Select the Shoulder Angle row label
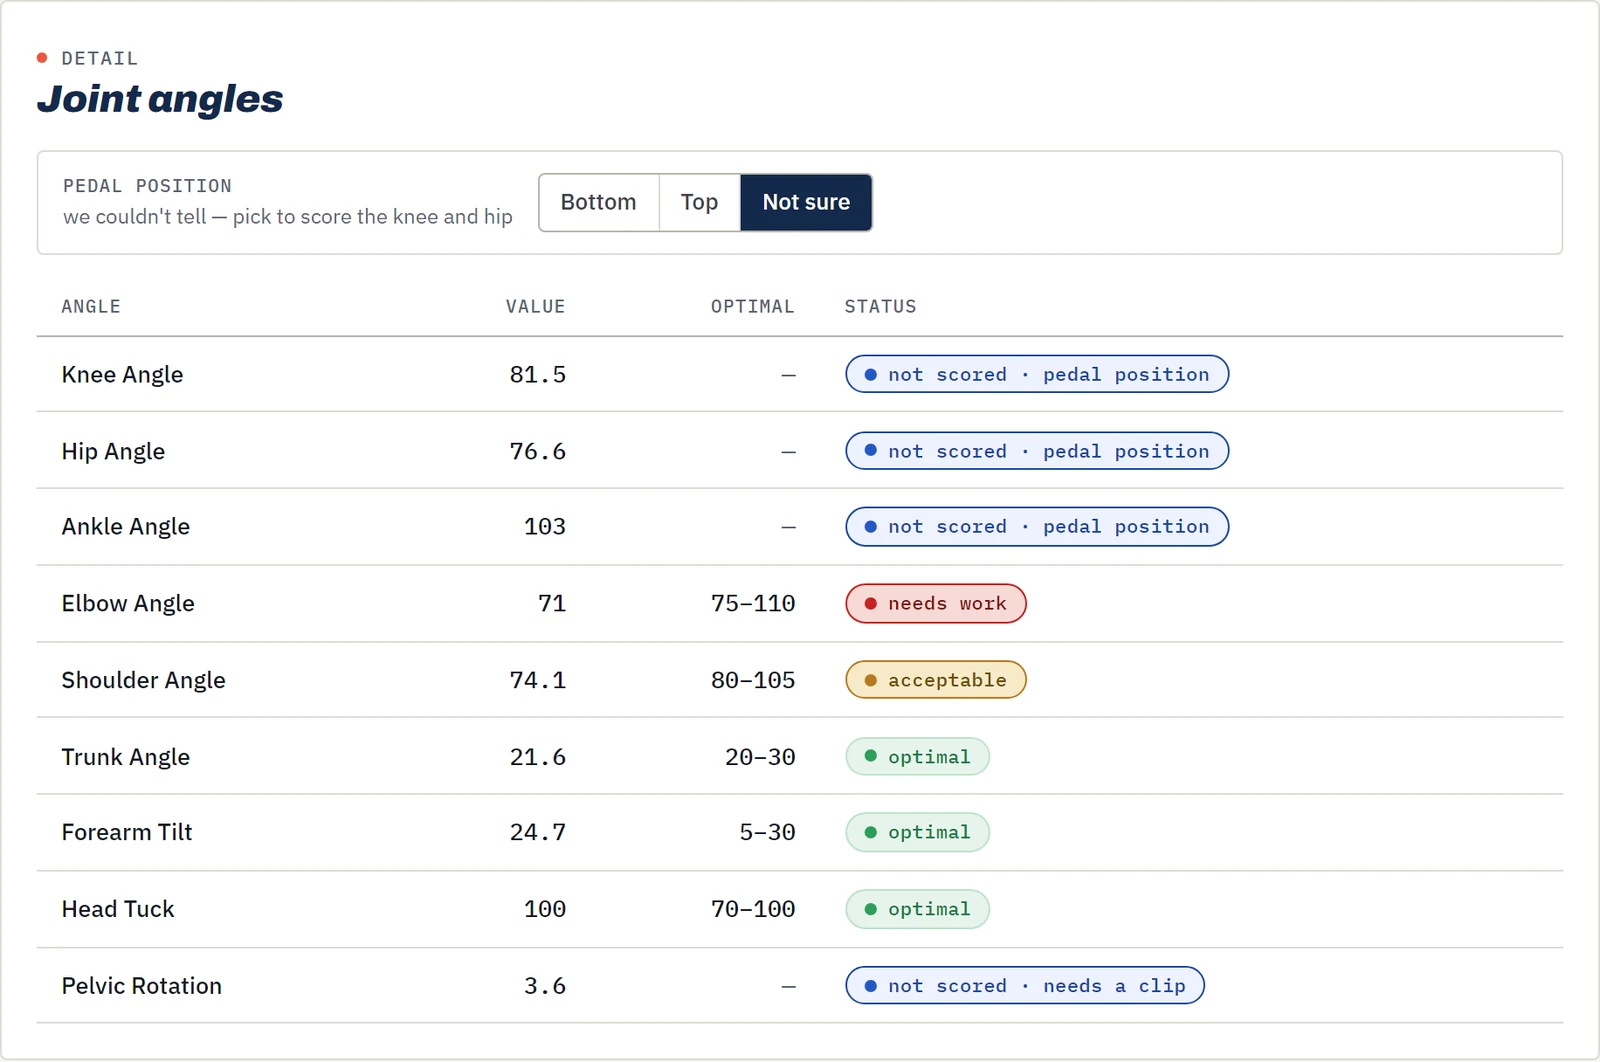This screenshot has height=1062, width=1600. click(143, 680)
